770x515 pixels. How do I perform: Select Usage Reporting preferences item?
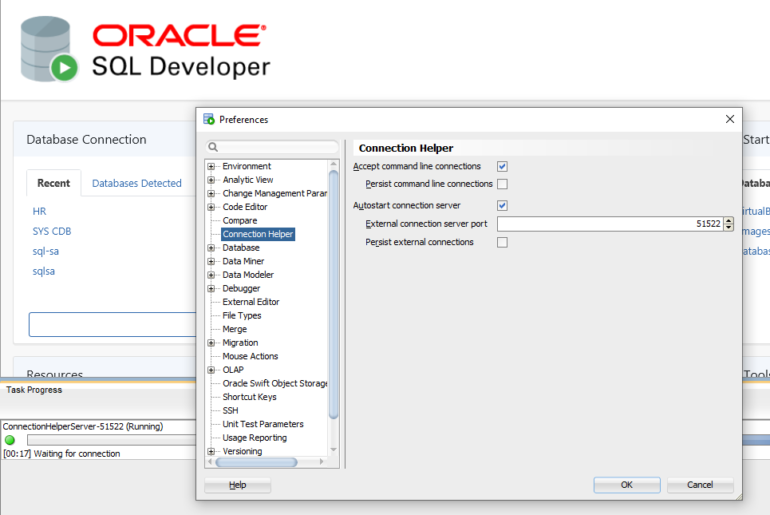[x=254, y=437]
